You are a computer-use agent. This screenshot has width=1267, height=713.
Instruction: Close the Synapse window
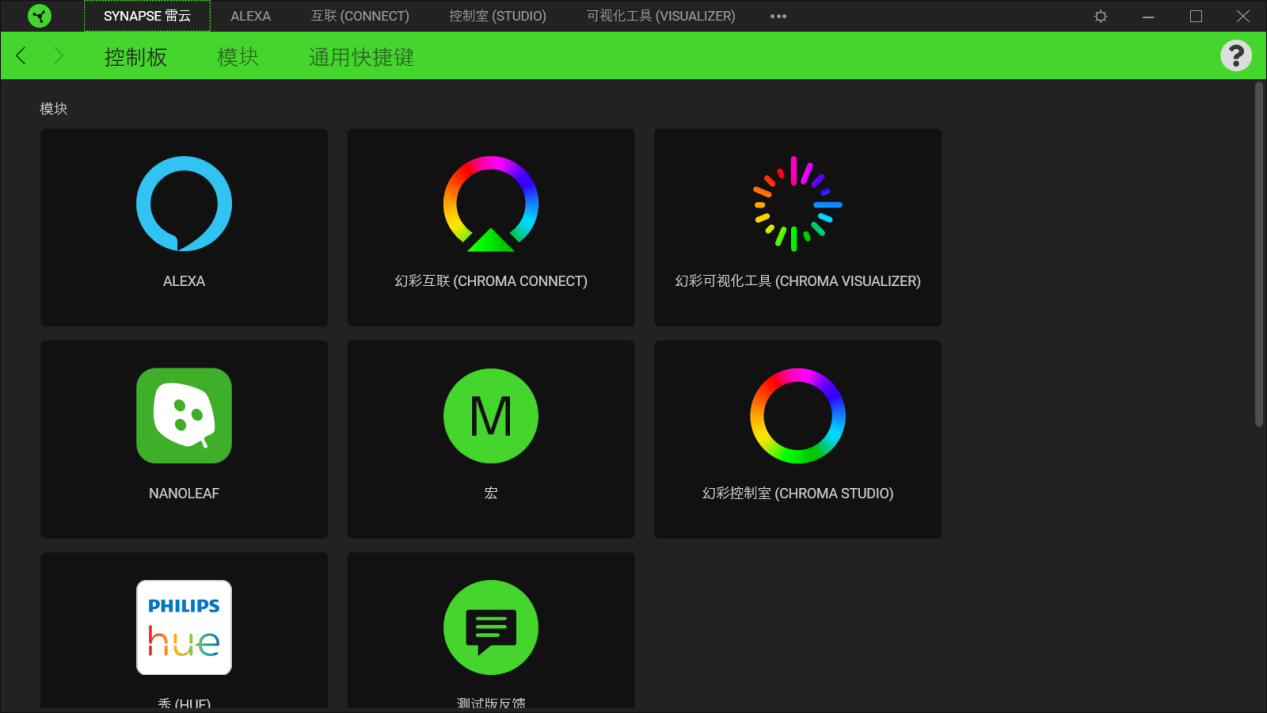(x=1243, y=16)
